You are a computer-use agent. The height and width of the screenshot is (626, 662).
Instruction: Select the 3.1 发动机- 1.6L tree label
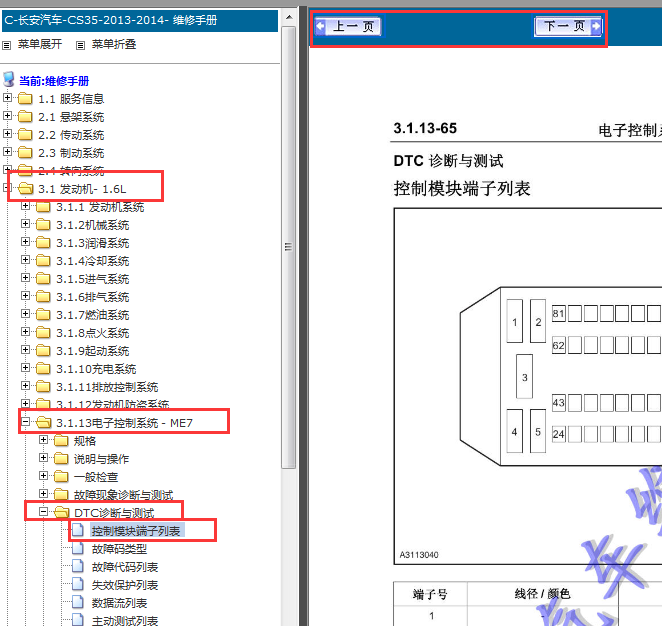82,189
